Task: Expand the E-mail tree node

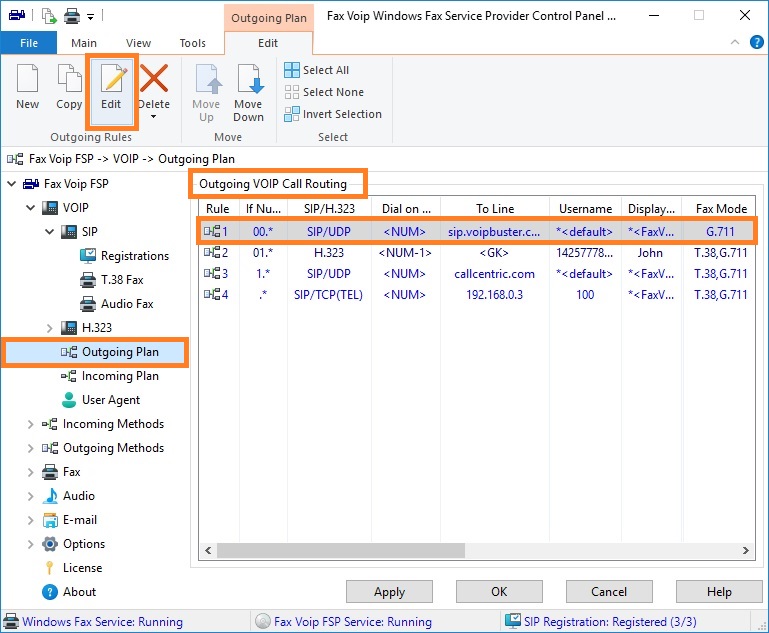Action: pos(30,520)
